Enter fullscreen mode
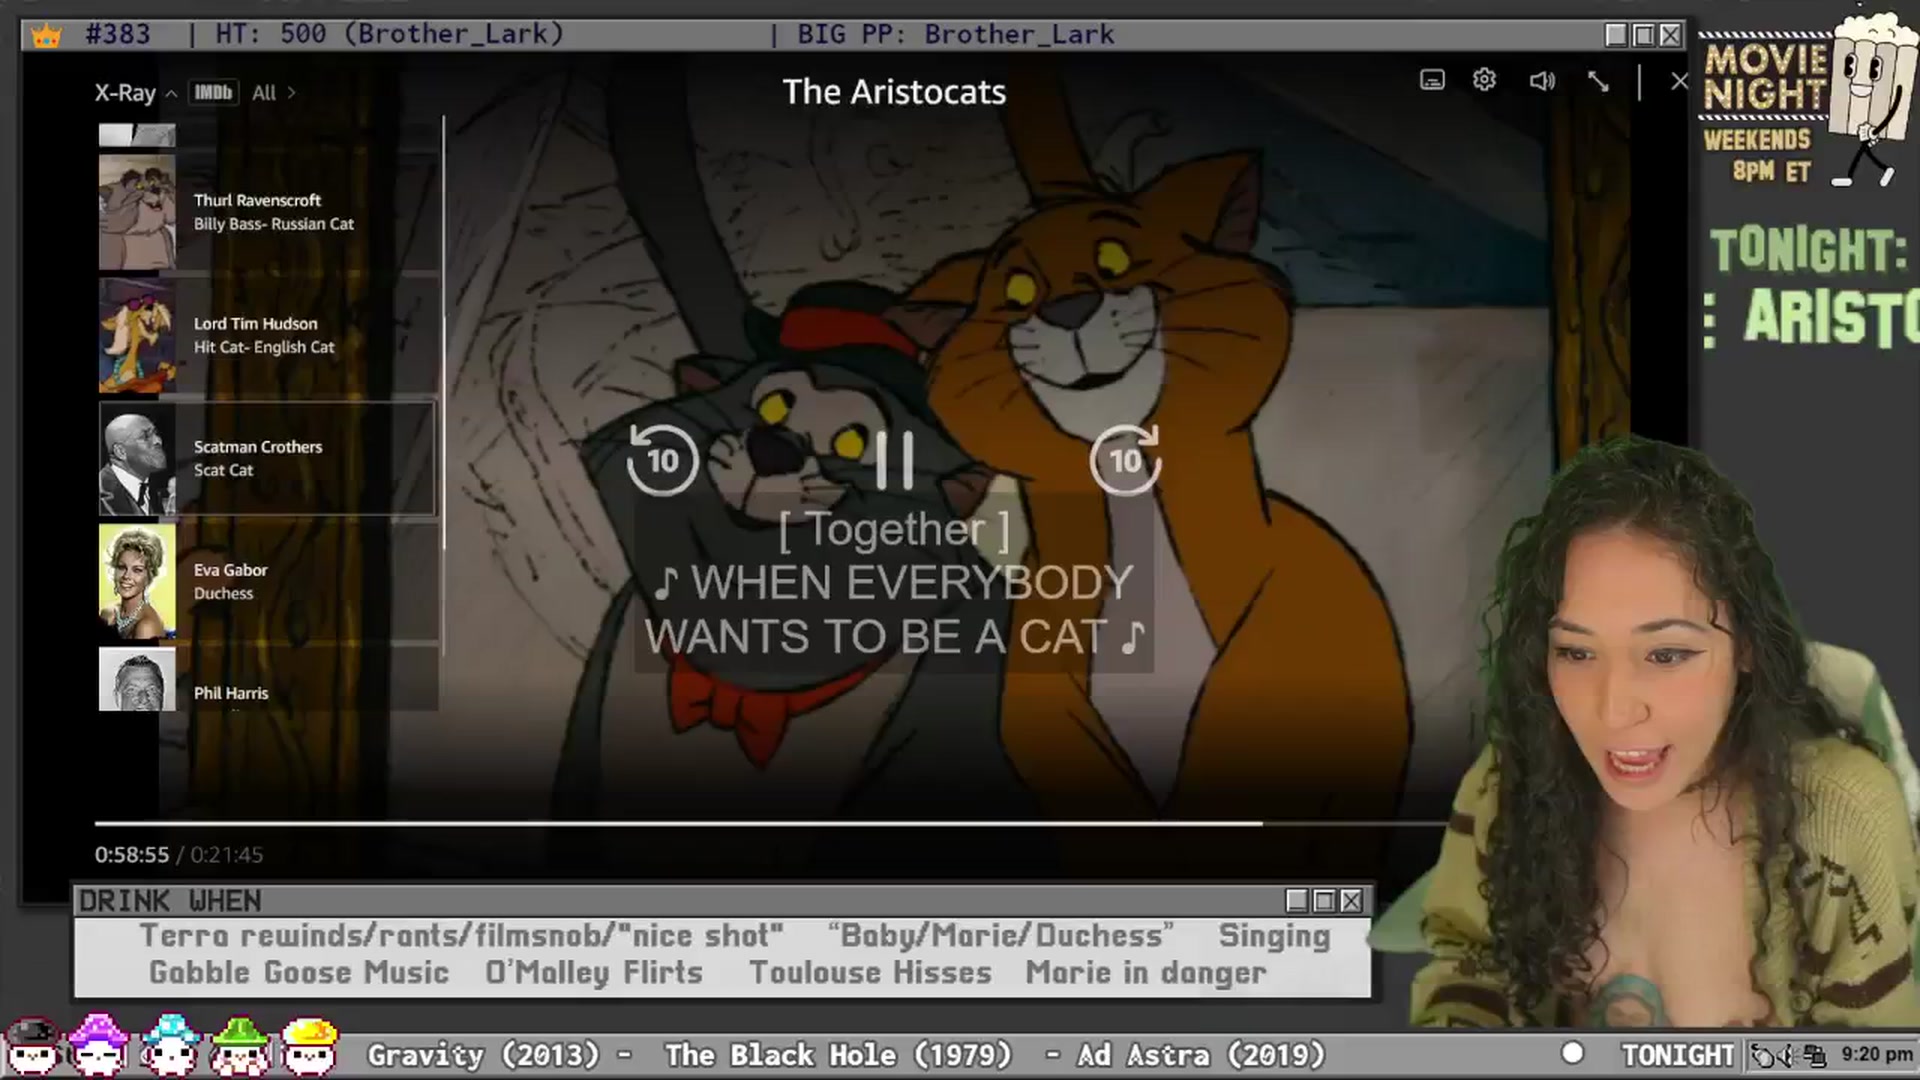 point(1598,81)
